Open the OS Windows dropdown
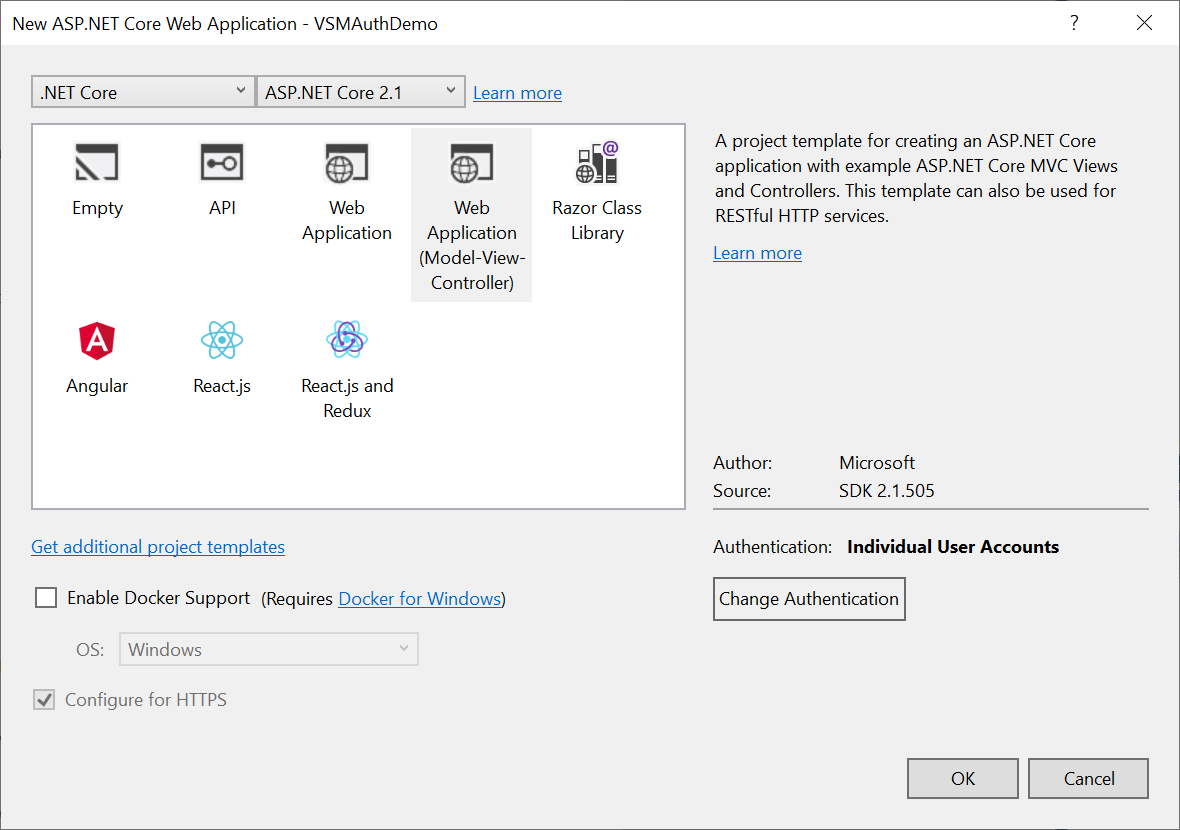1180x830 pixels. (x=268, y=649)
